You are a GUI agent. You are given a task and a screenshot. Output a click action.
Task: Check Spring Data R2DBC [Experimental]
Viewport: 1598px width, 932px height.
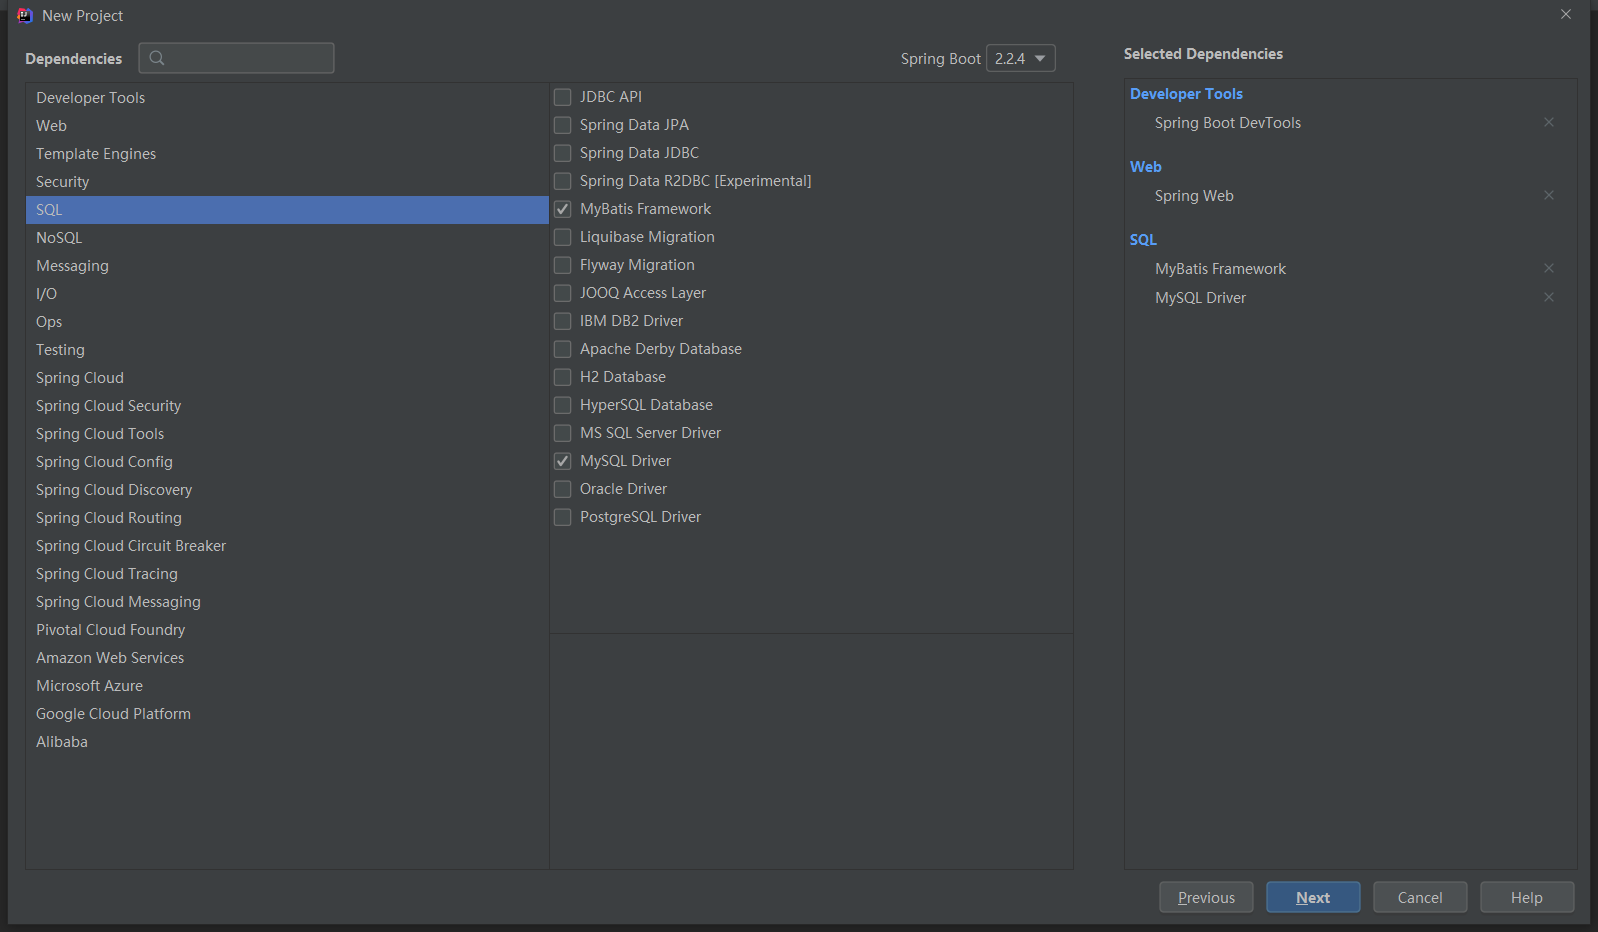click(x=563, y=181)
